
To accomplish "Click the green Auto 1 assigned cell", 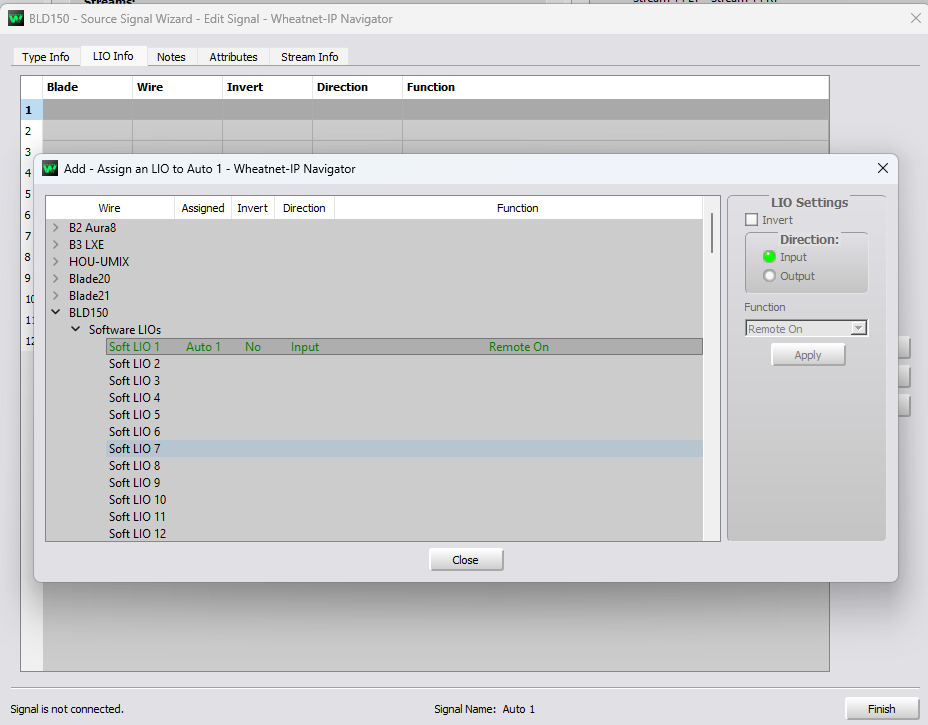I will [203, 347].
